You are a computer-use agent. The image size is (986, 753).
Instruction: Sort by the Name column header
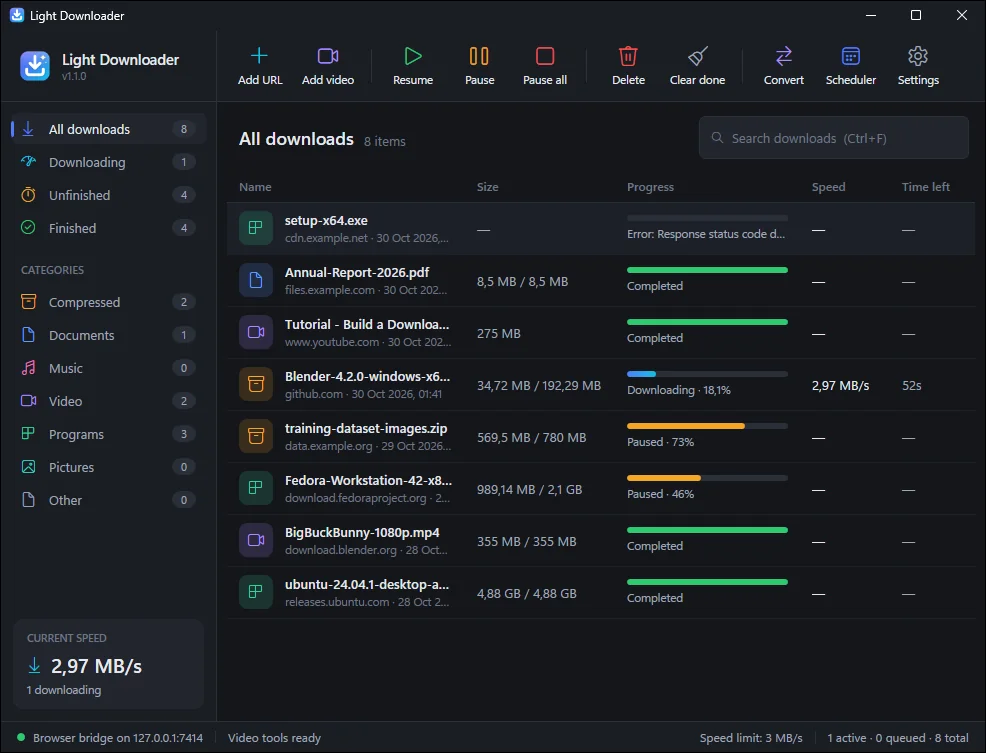[x=255, y=187]
